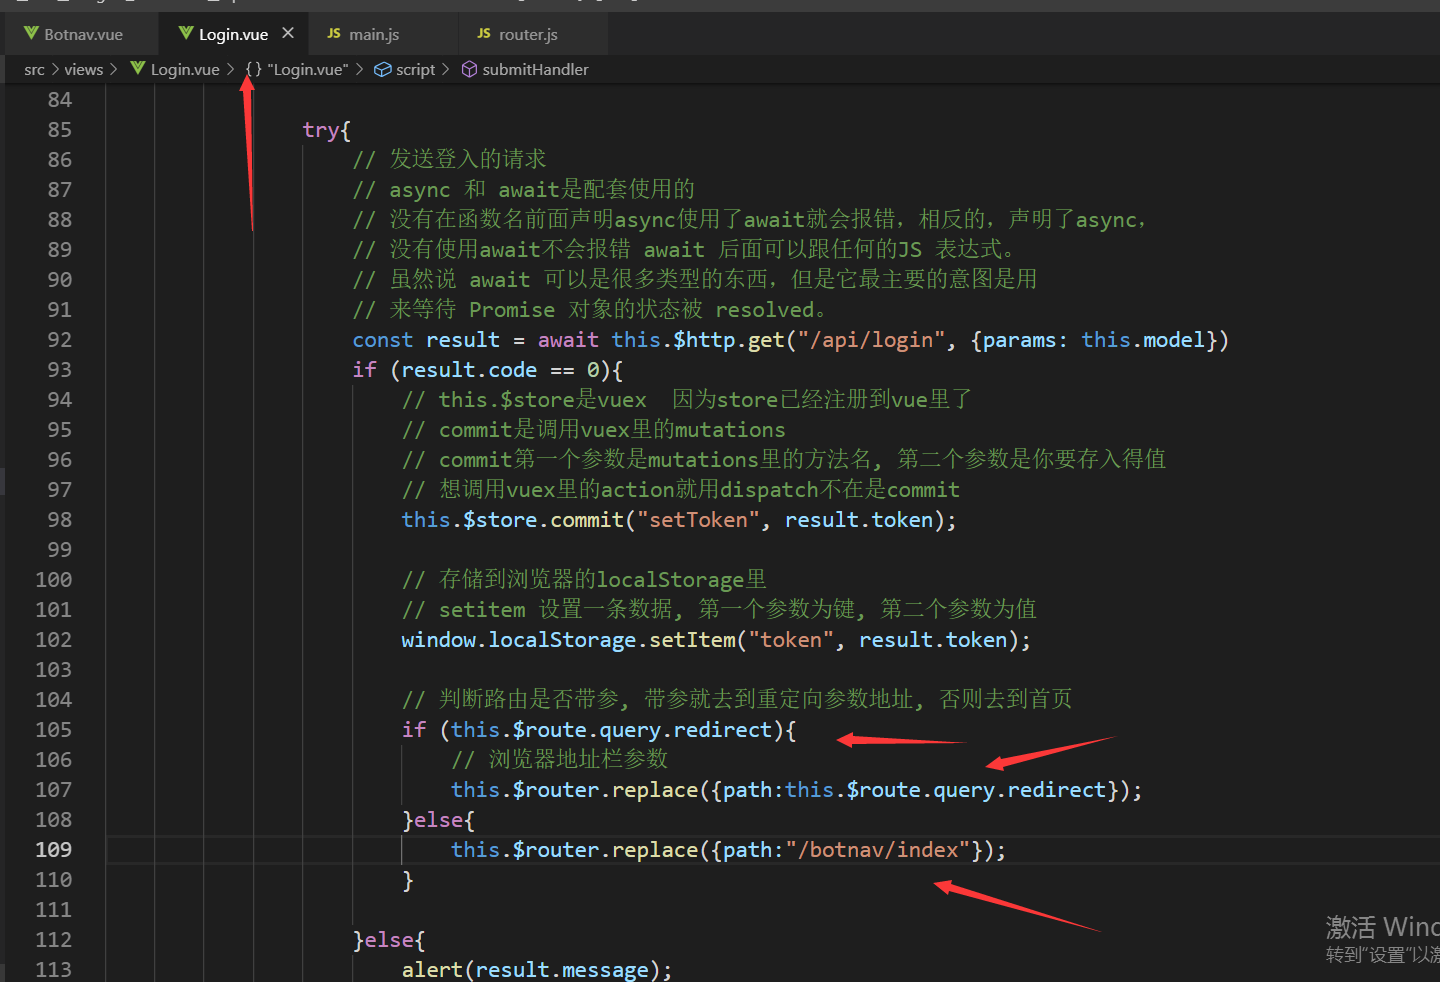Click const result declaration on line 92

(426, 340)
